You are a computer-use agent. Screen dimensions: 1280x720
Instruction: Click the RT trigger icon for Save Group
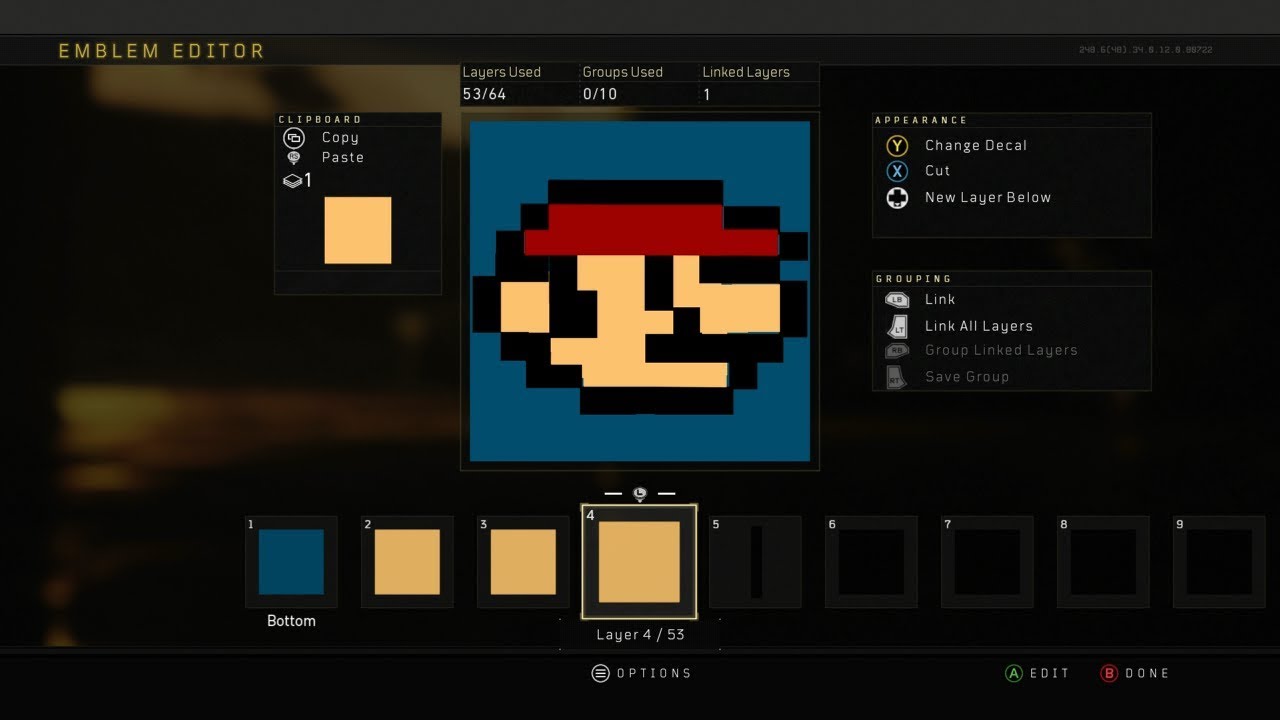pos(897,377)
